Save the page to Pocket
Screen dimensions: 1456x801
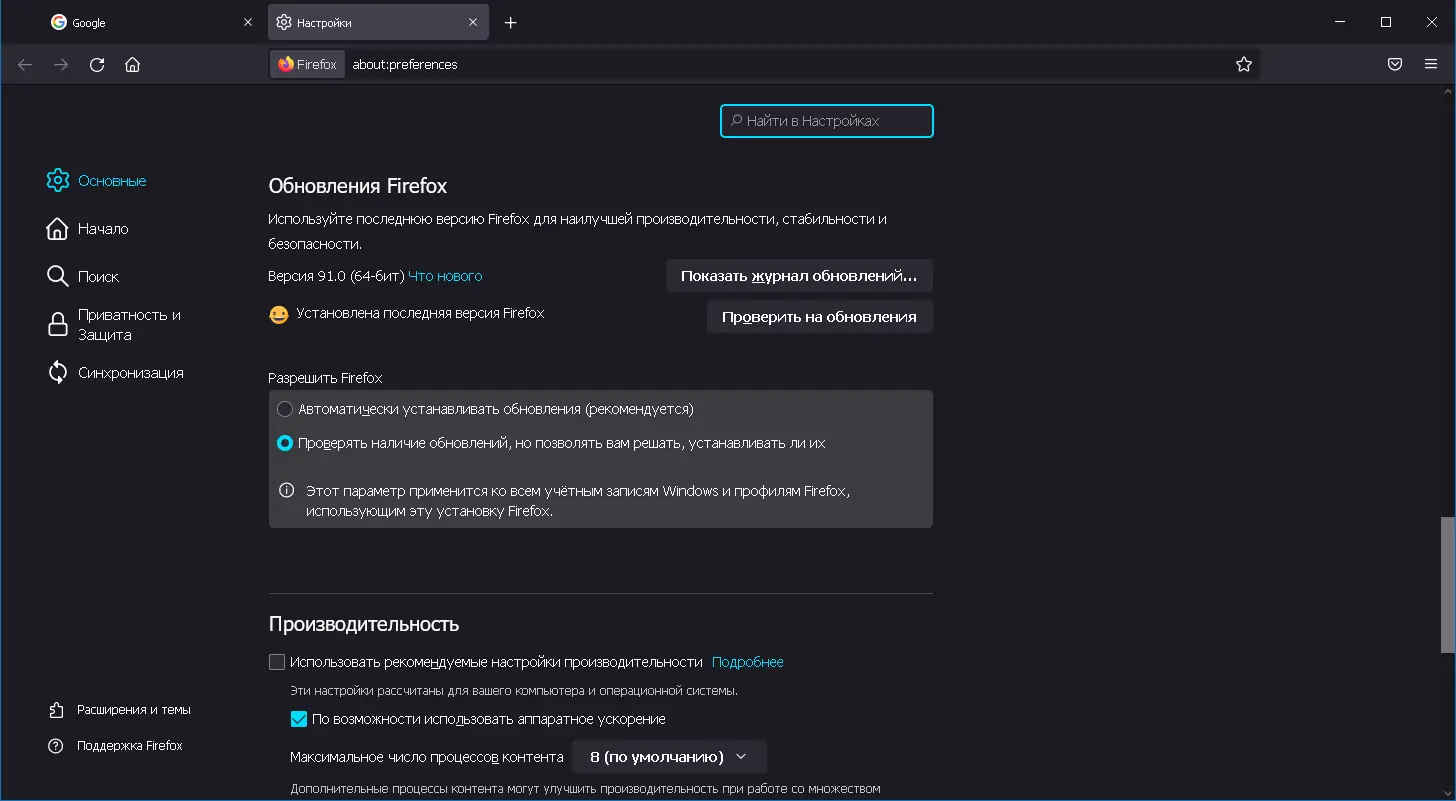click(x=1395, y=64)
